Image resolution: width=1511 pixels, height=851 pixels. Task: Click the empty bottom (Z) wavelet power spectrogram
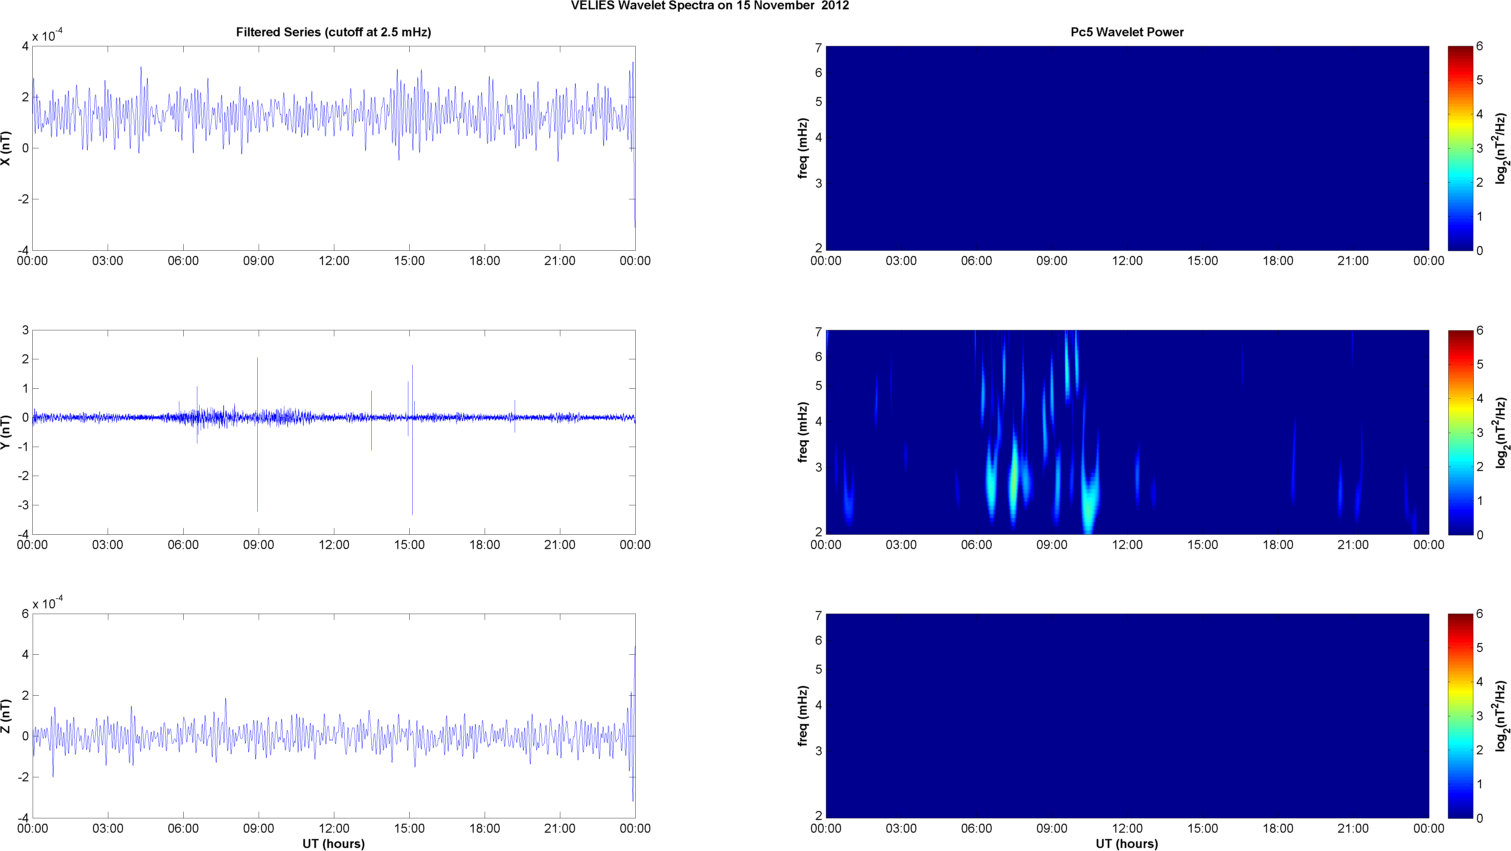click(x=1127, y=716)
